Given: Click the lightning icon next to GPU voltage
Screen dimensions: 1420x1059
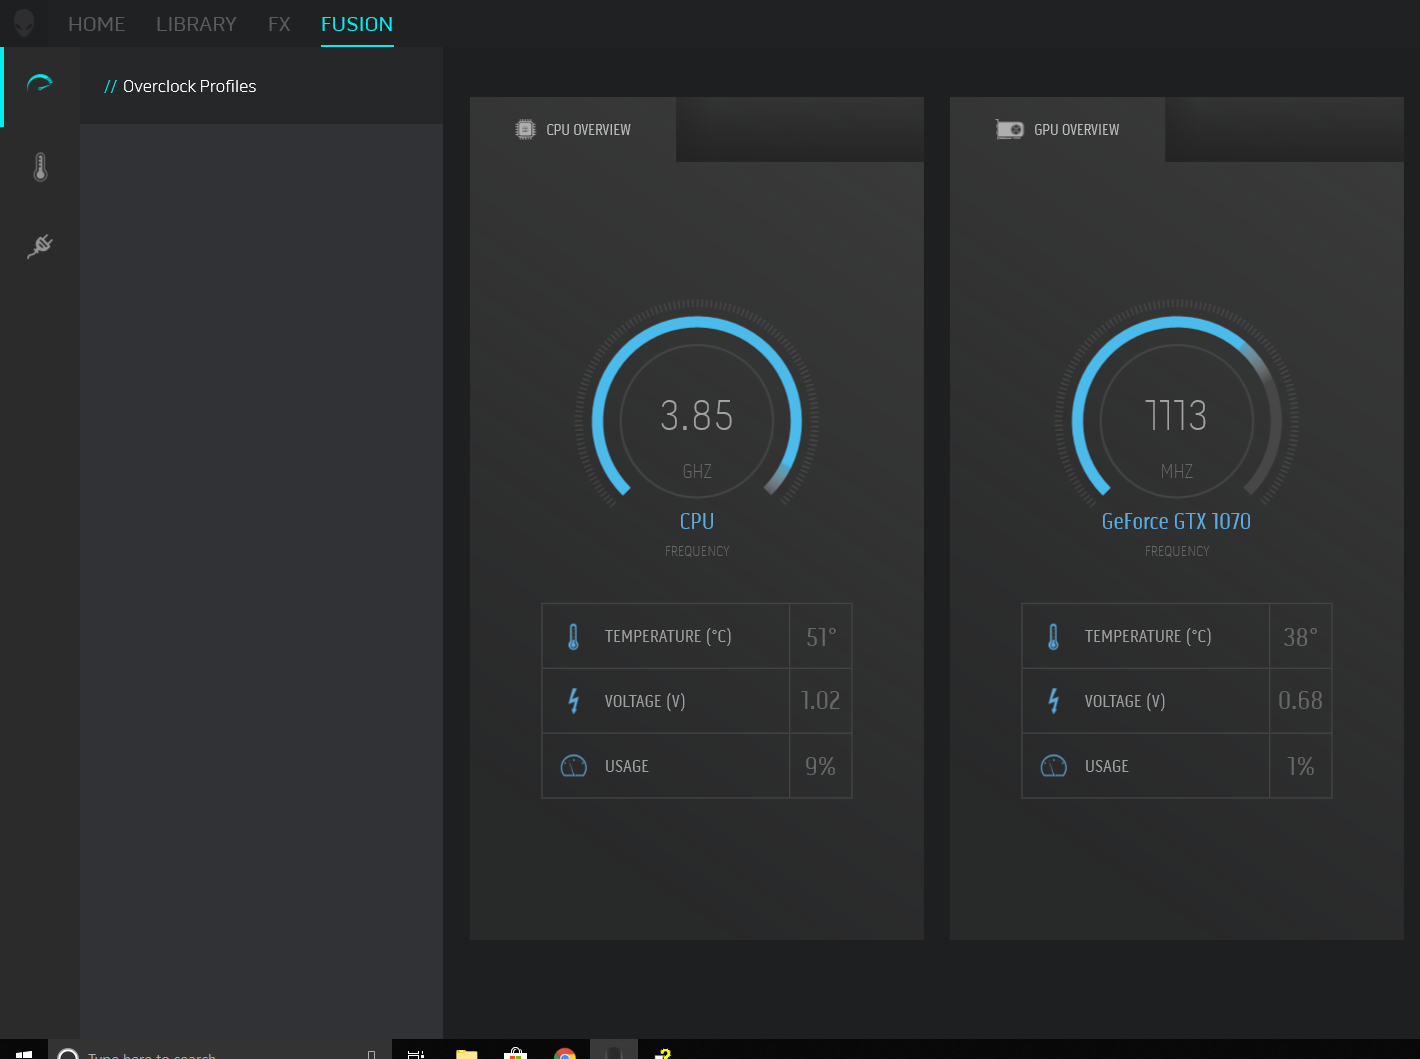Looking at the screenshot, I should click(1053, 701).
